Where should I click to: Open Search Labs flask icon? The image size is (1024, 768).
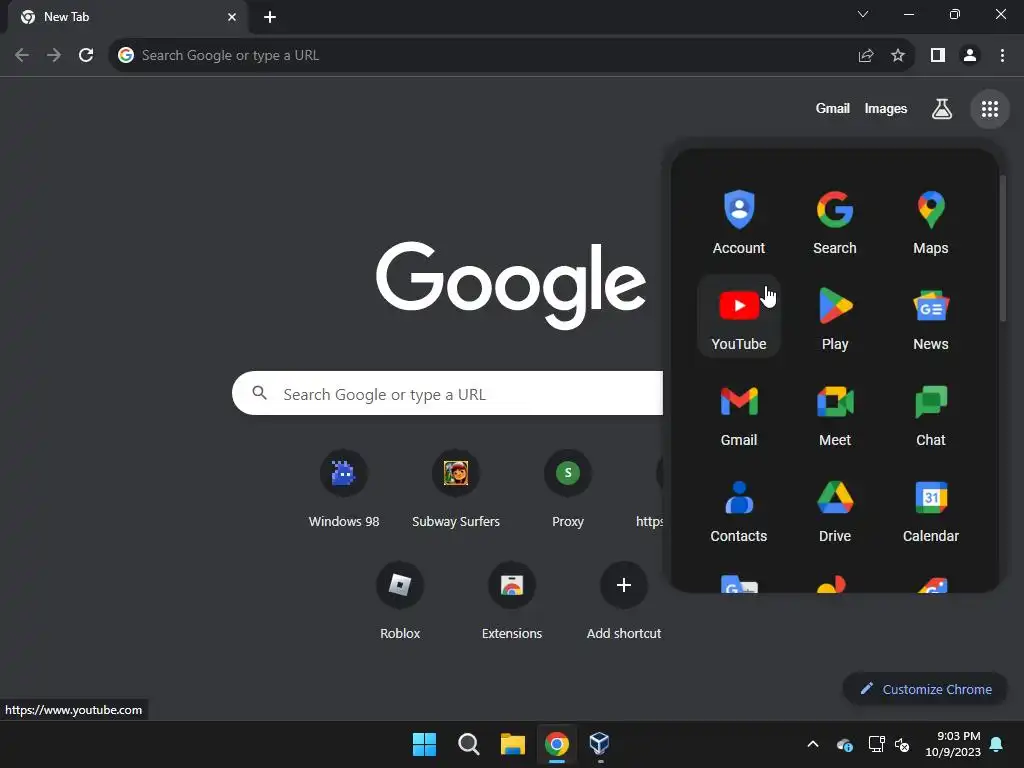[x=941, y=109]
